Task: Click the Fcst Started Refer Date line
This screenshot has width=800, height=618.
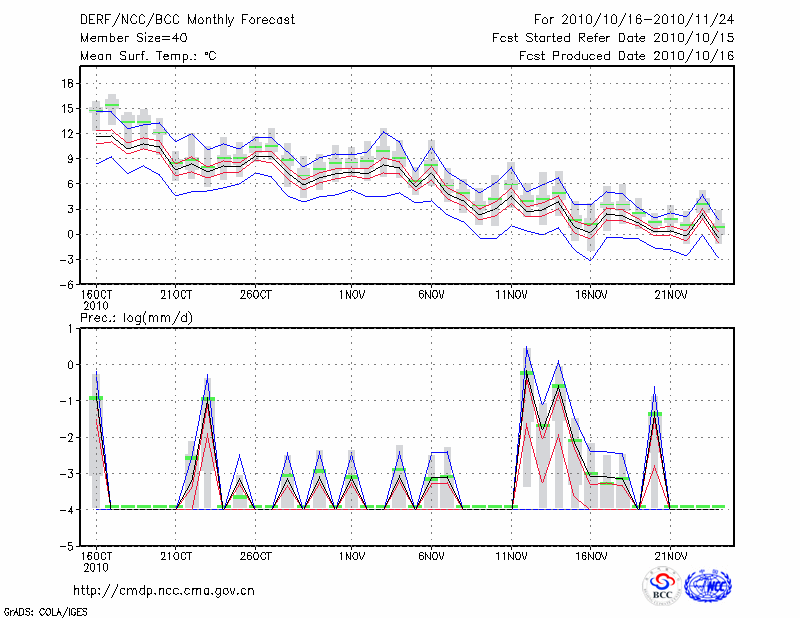Action: (x=613, y=38)
